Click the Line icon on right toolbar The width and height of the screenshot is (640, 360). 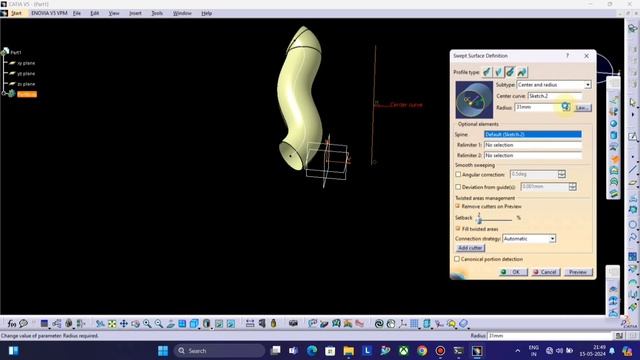633,169
